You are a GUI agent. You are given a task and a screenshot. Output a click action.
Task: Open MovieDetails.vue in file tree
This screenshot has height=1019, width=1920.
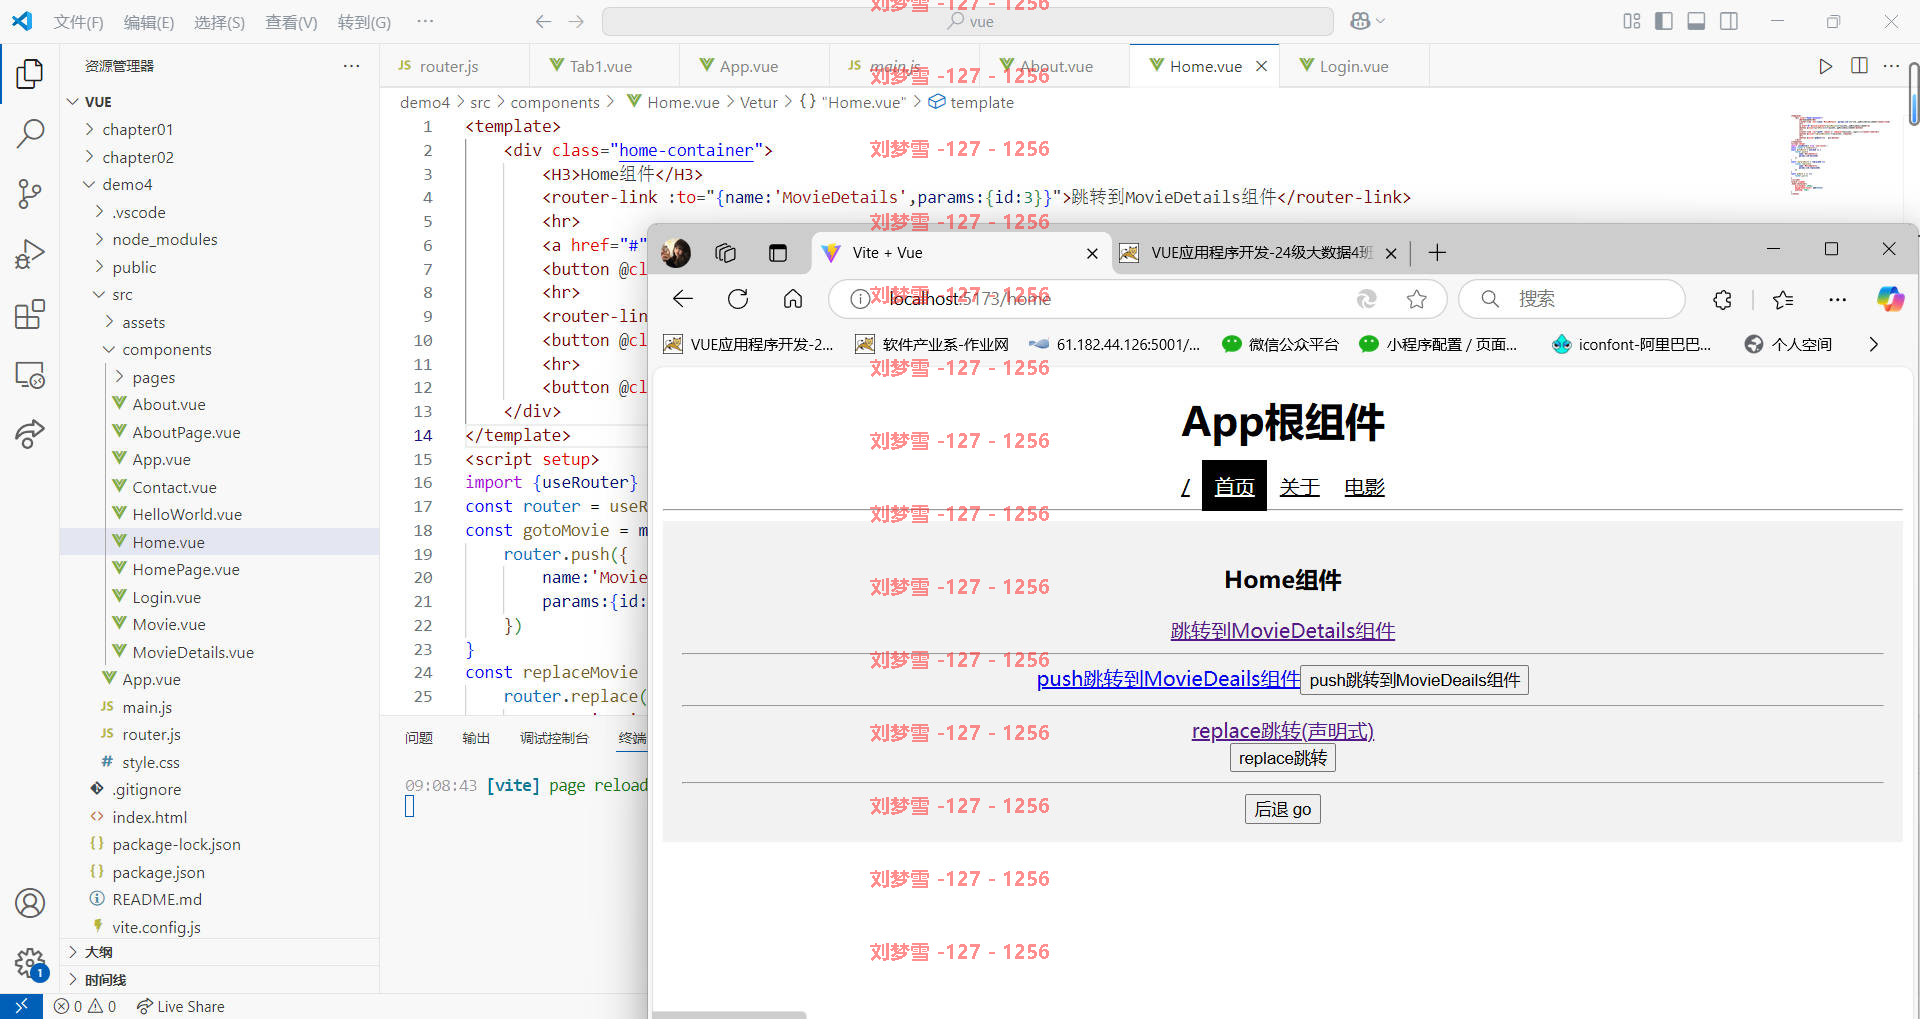pos(193,652)
